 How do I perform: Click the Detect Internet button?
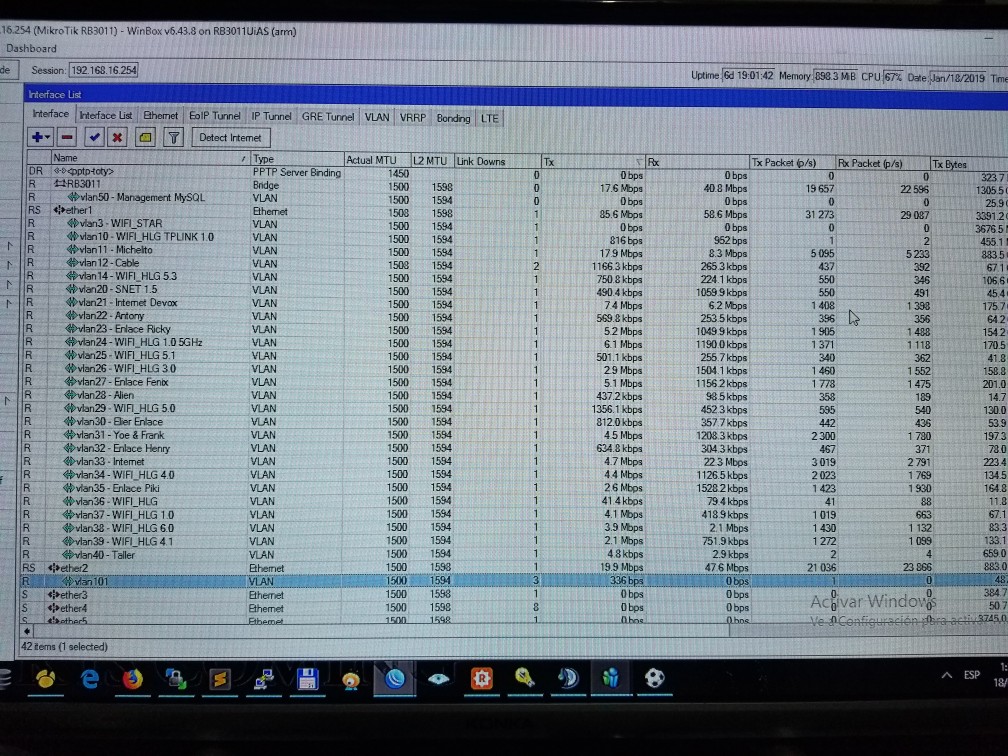(x=230, y=138)
